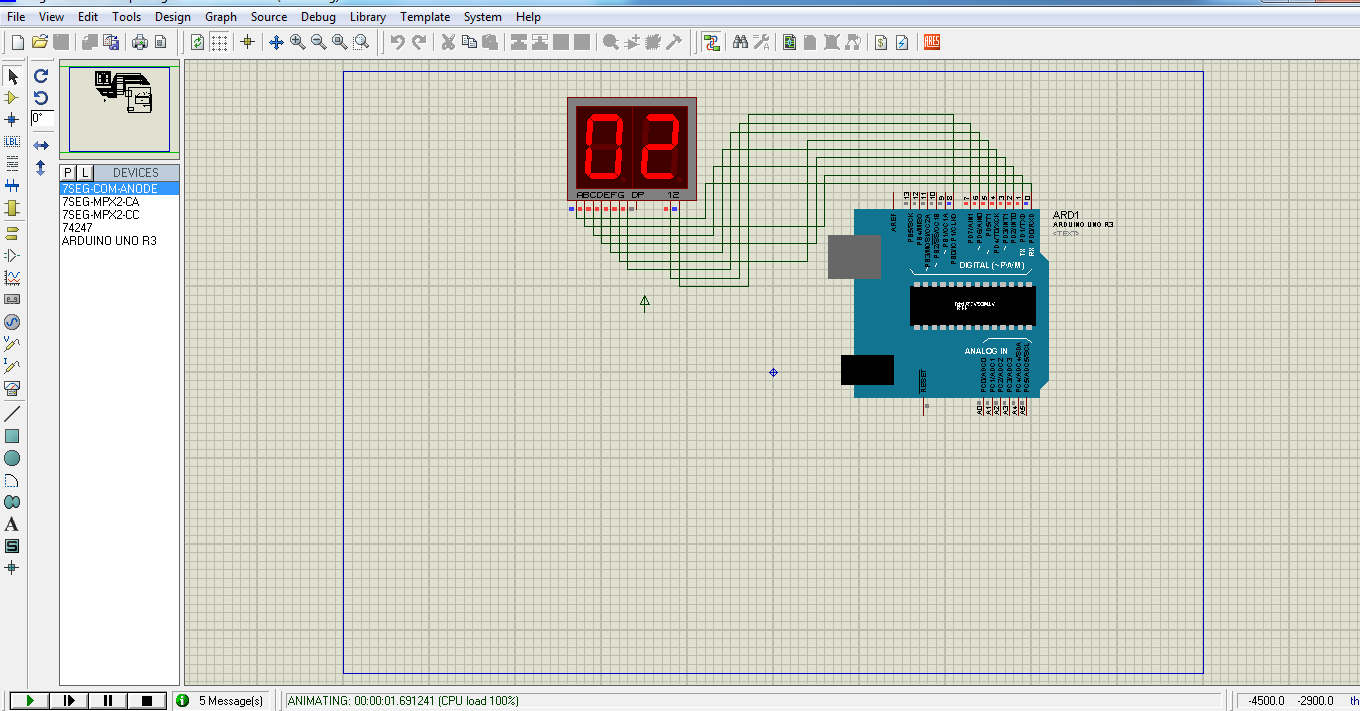Click the Redraw display icon
This screenshot has width=1360, height=711.
198,42
